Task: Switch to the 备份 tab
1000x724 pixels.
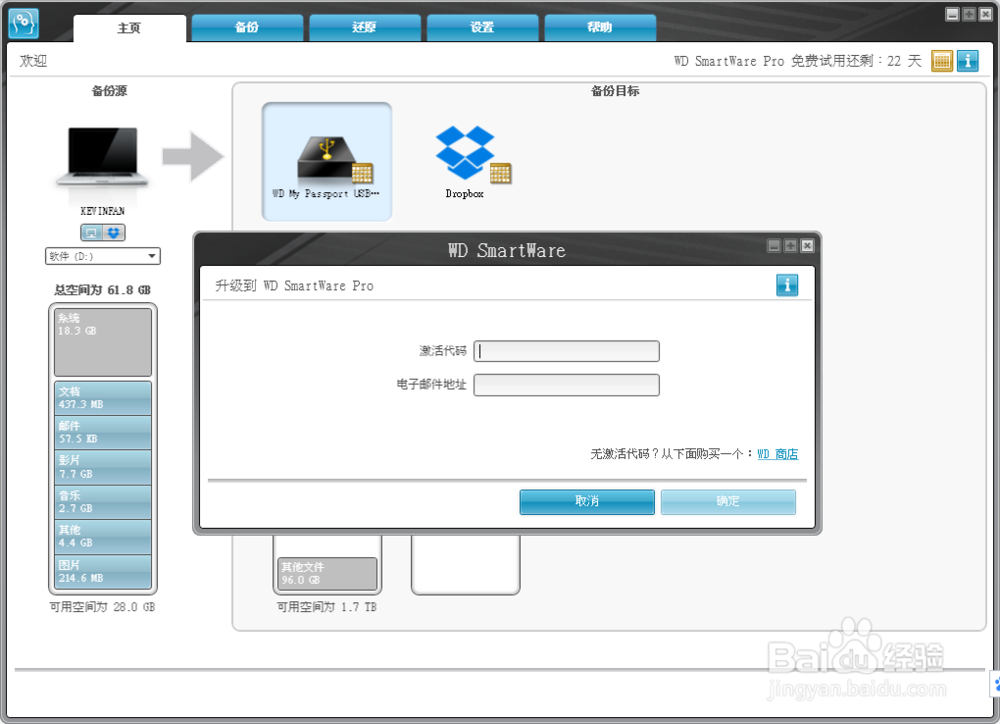Action: [246, 28]
